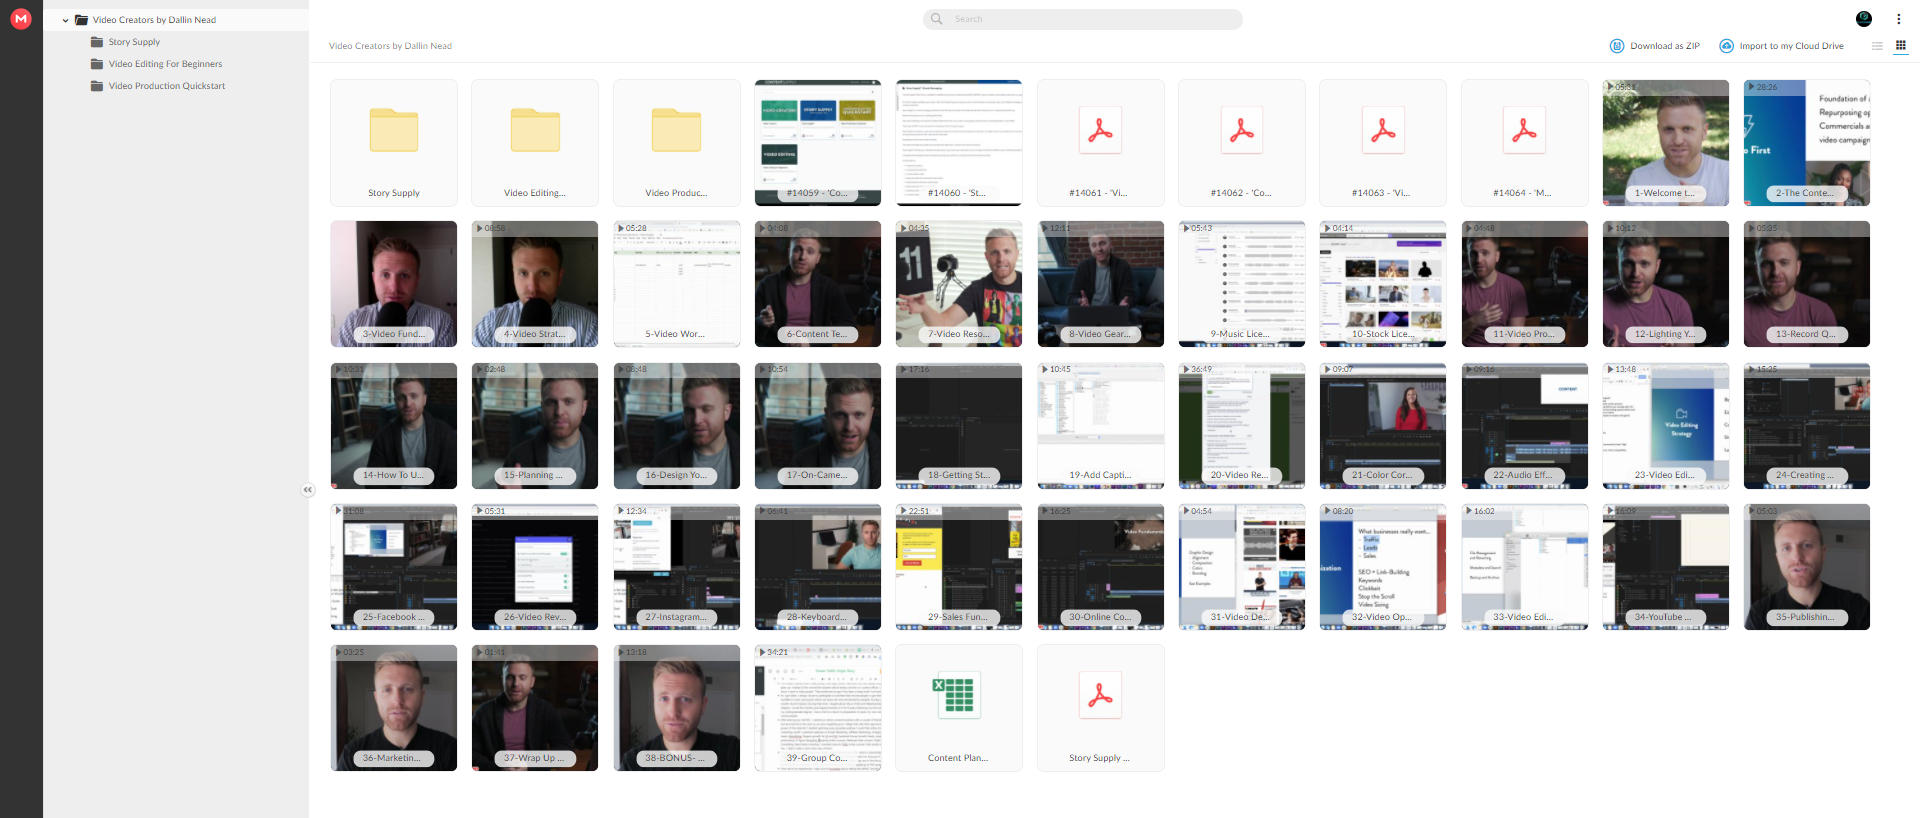Open the 24-Creating video

(1807, 426)
